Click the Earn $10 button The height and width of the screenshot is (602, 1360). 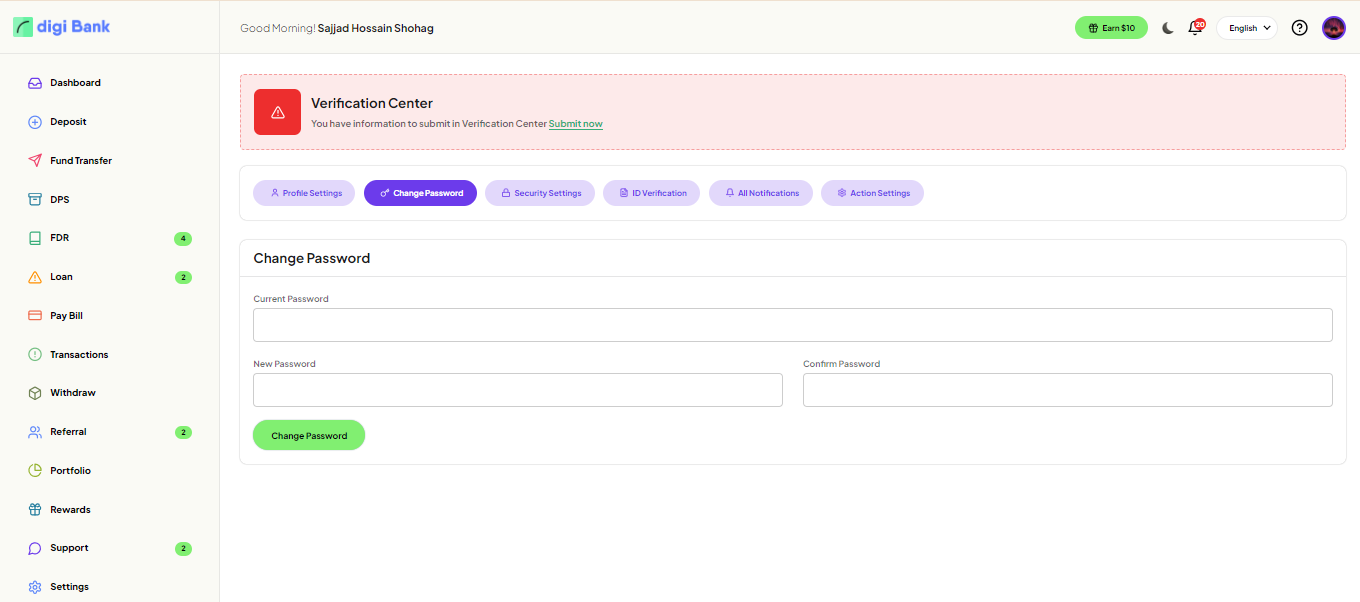click(x=1111, y=28)
